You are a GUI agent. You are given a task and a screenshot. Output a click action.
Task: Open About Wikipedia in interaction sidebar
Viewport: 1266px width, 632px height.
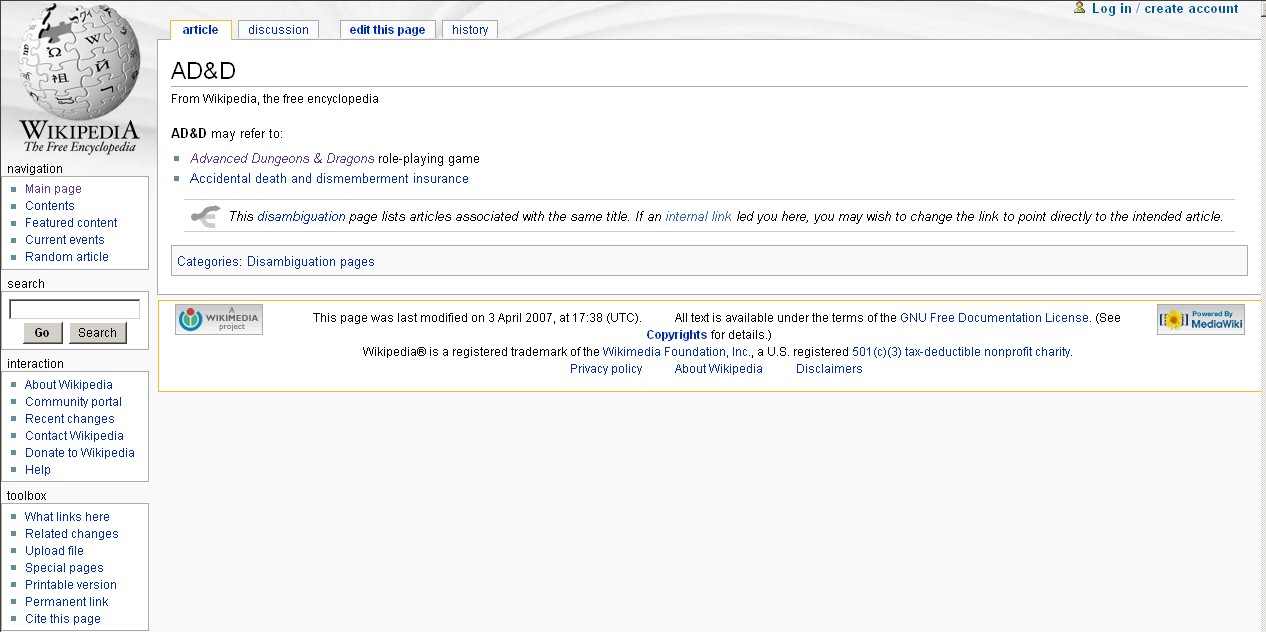(69, 385)
